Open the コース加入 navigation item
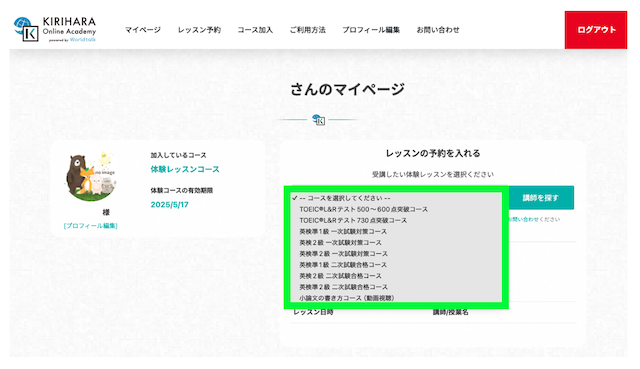The width and height of the screenshot is (640, 369). click(255, 30)
